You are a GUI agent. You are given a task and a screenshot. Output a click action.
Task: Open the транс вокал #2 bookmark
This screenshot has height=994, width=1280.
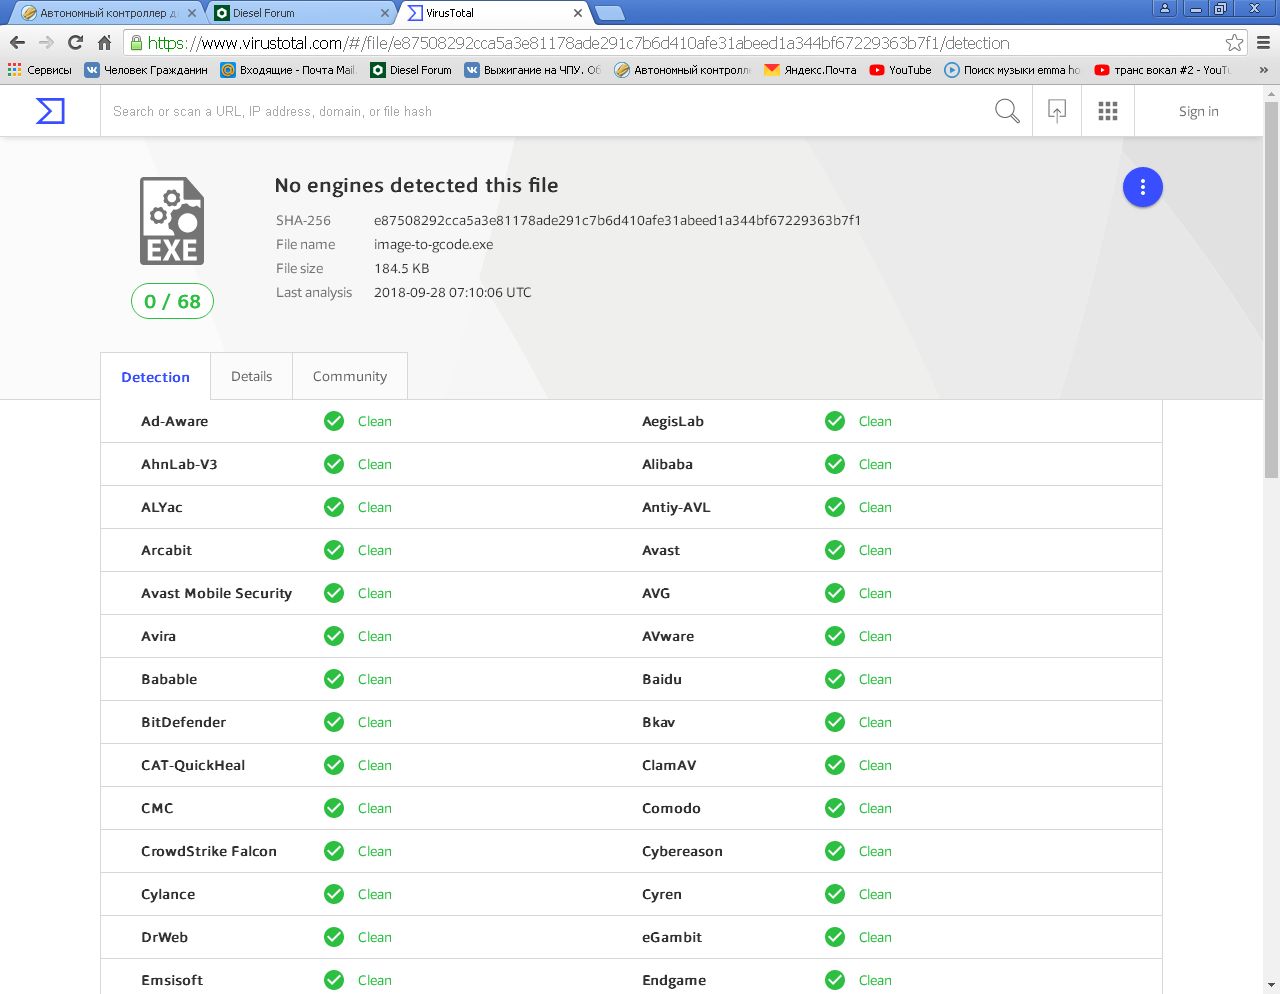[x=1162, y=70]
